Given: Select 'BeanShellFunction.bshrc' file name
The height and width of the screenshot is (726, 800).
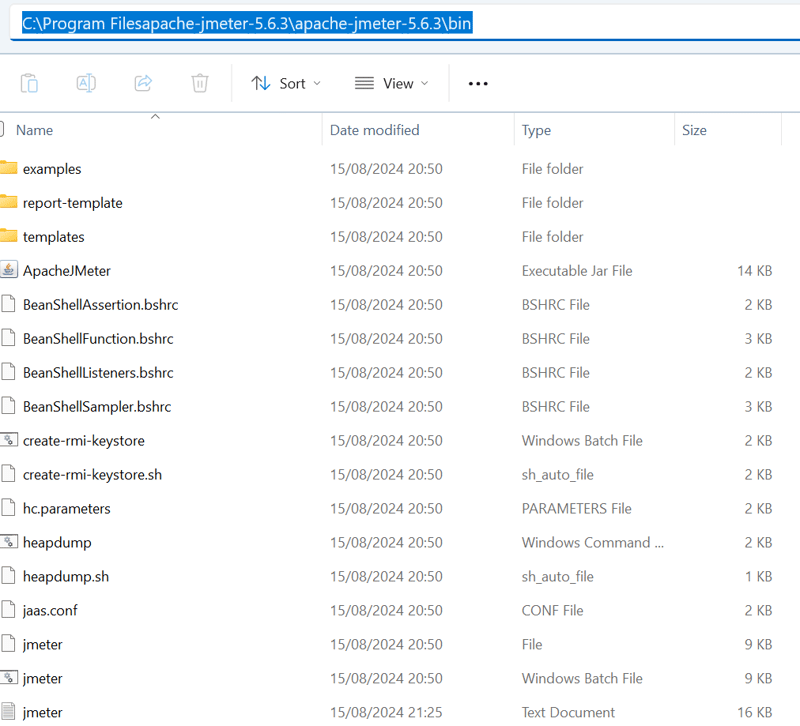Looking at the screenshot, I should (x=98, y=339).
